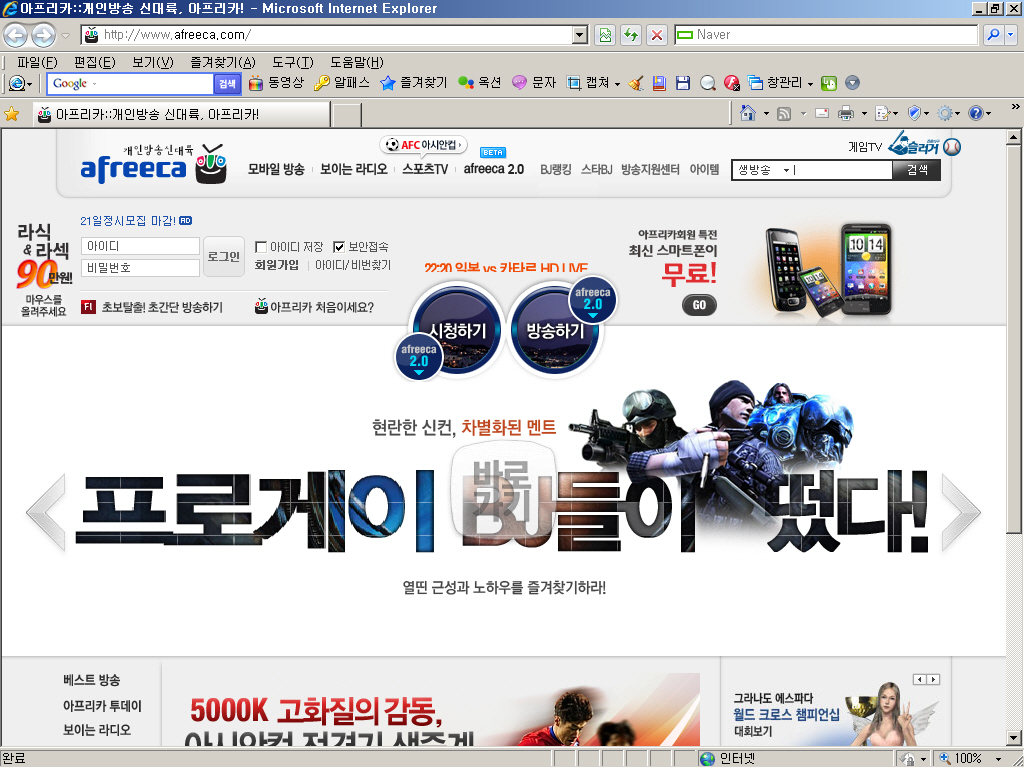The width and height of the screenshot is (1024, 768).
Task: Click the 검색 button in afreeca search
Action: point(916,170)
